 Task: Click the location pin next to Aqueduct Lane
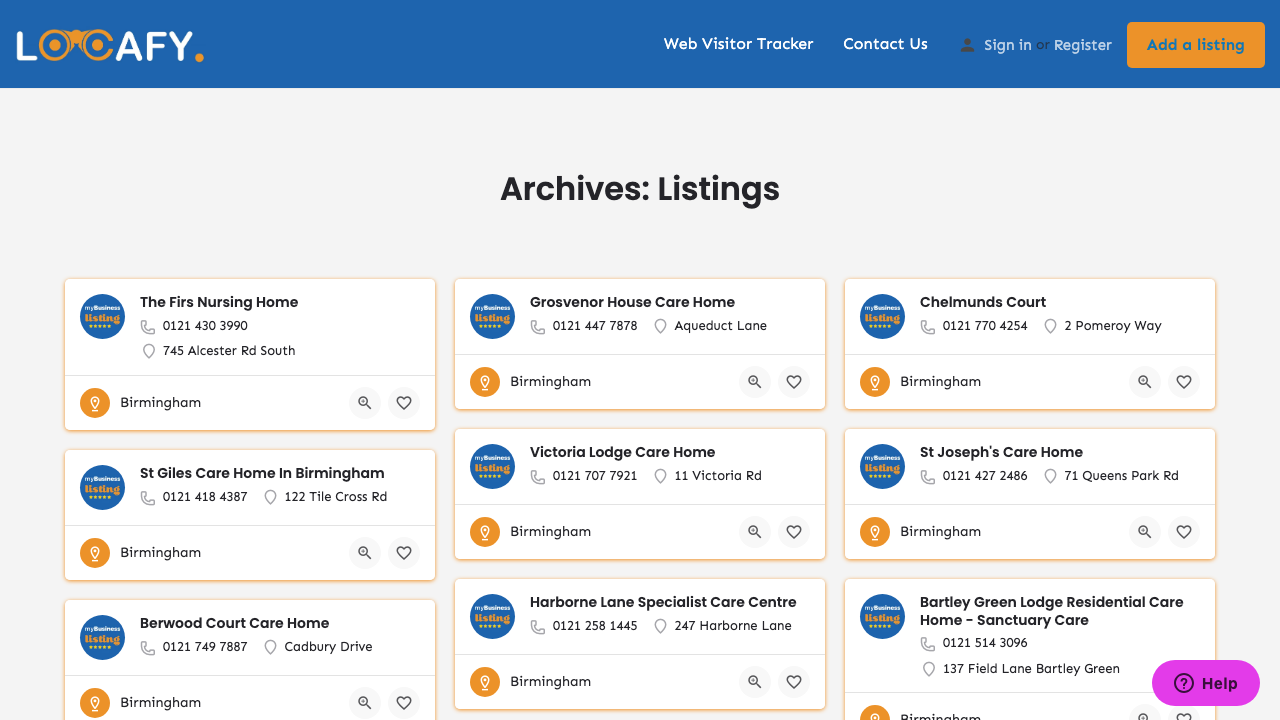[660, 326]
